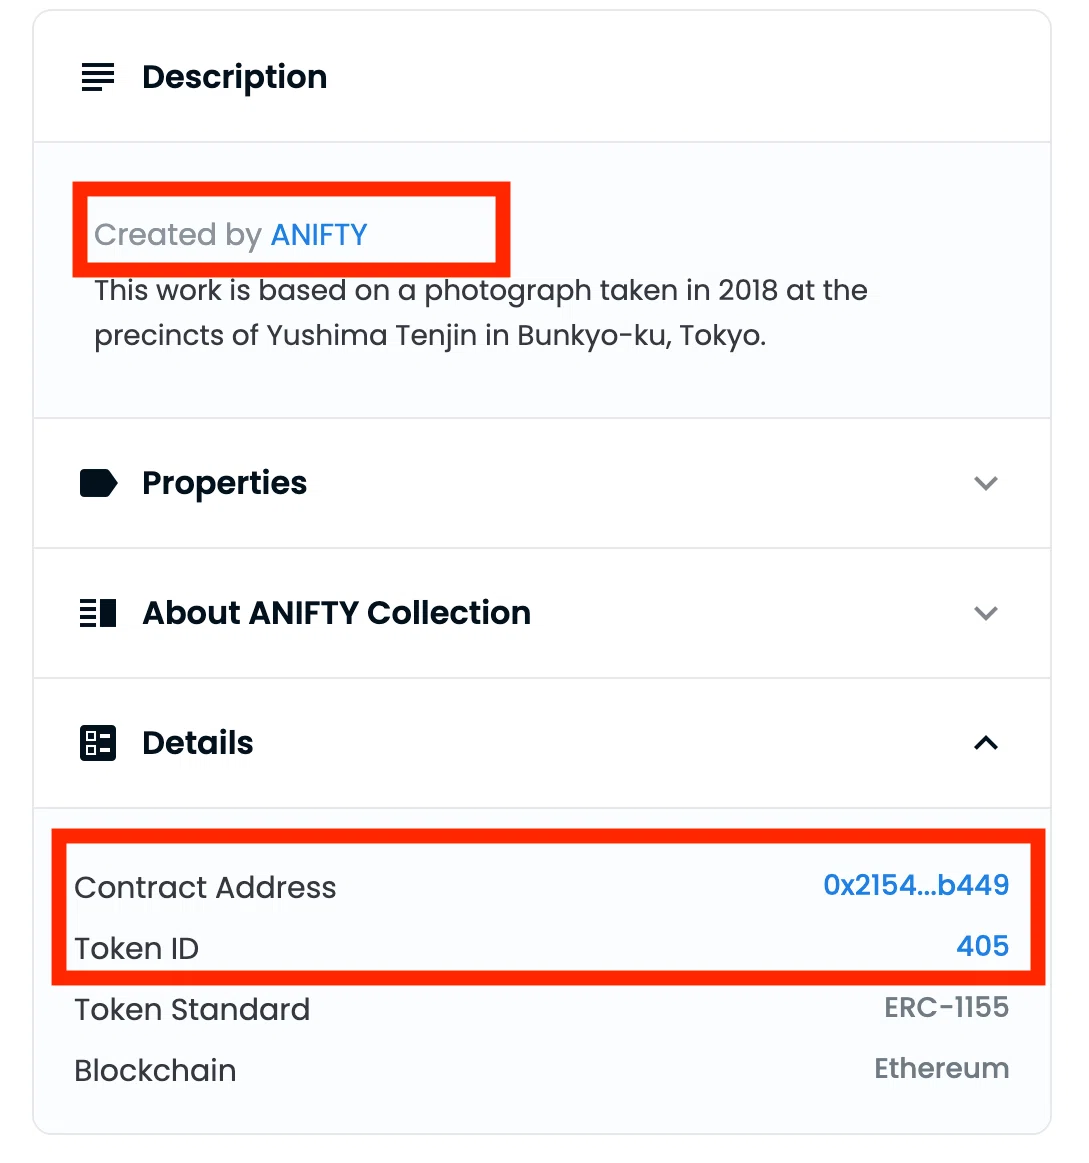
Task: Click the Details heading label
Action: (x=198, y=743)
